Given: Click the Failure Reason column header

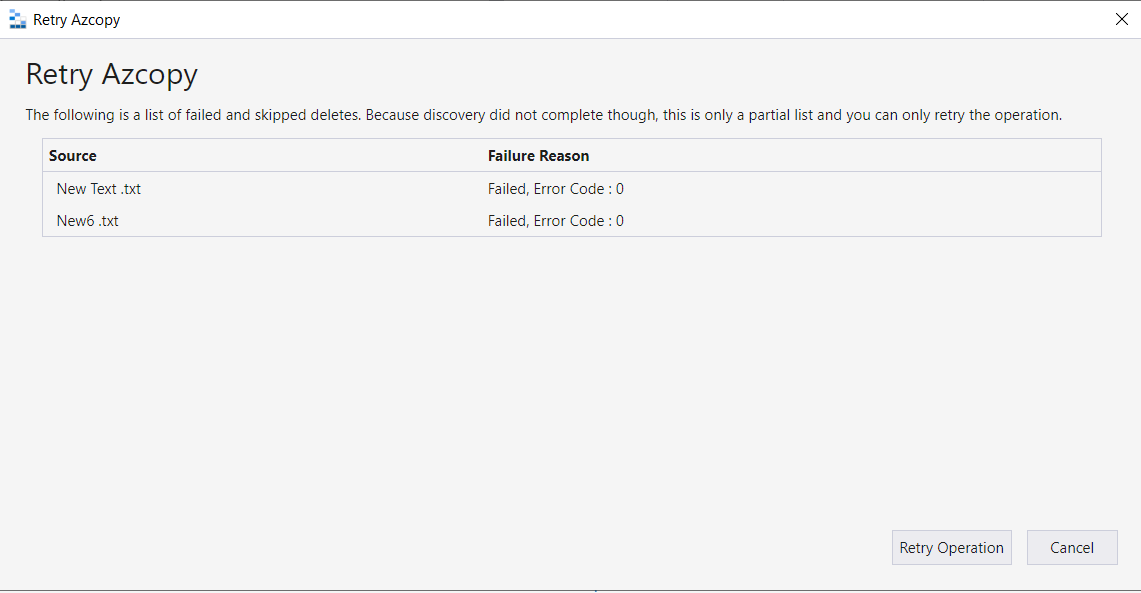Looking at the screenshot, I should 537,156.
